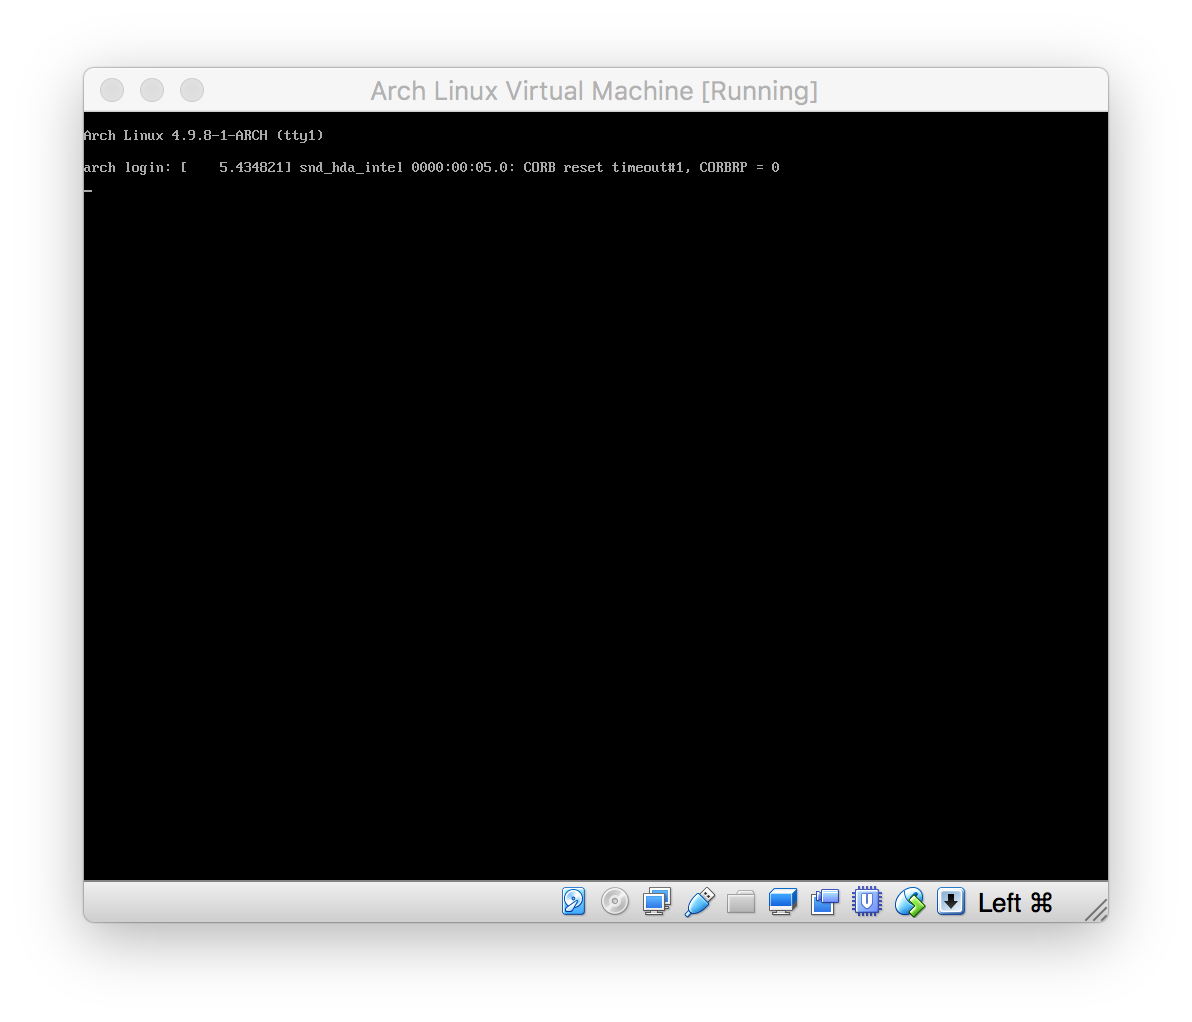This screenshot has height=1022, width=1192.
Task: Click the 'Left ⌘' host key label
Action: (1015, 903)
